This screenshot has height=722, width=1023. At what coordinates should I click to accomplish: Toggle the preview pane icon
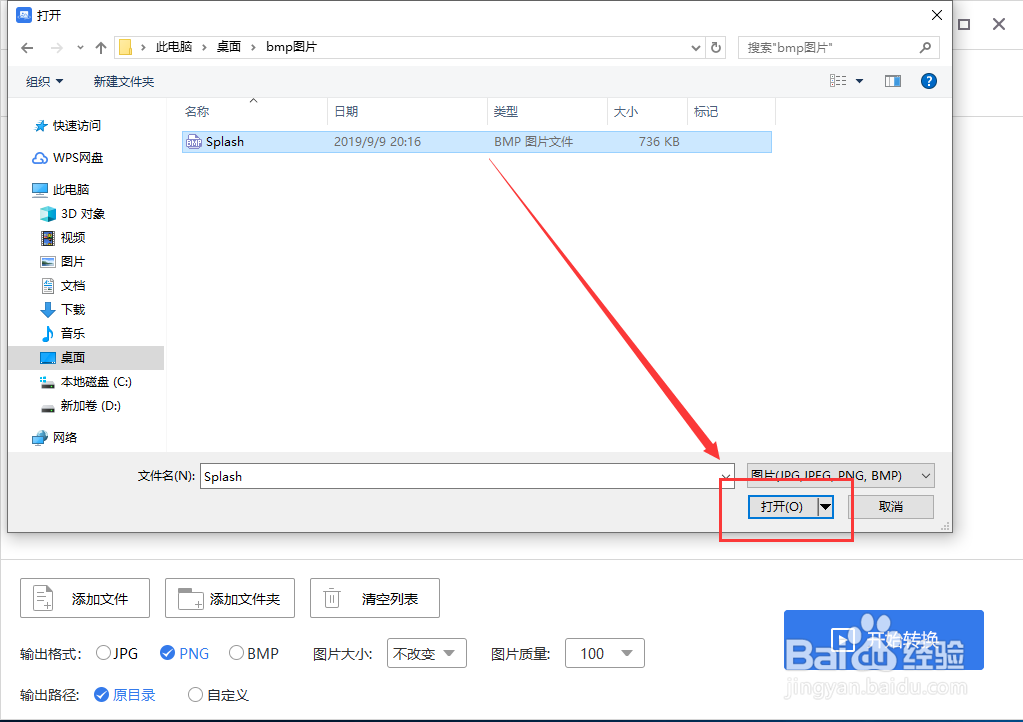tap(892, 81)
